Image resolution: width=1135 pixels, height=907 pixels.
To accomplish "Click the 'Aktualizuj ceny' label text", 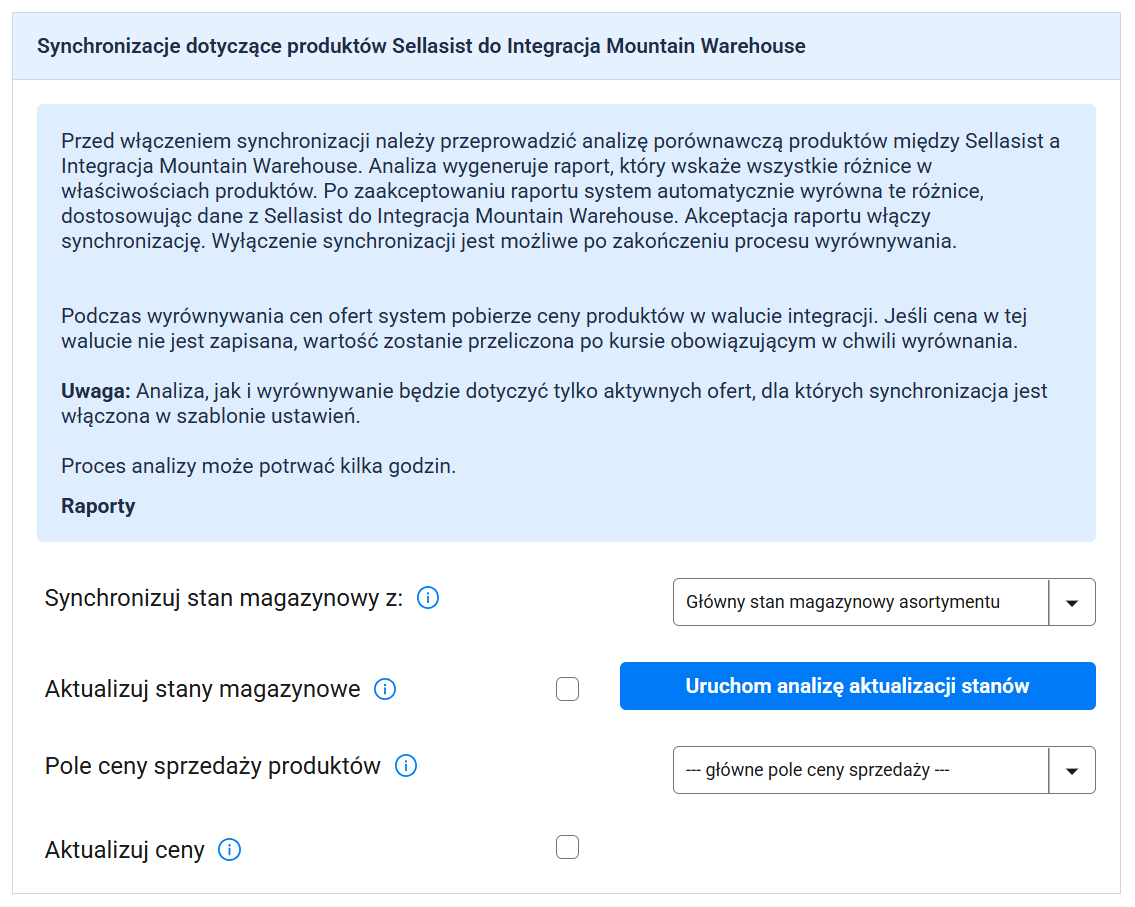I will [125, 850].
